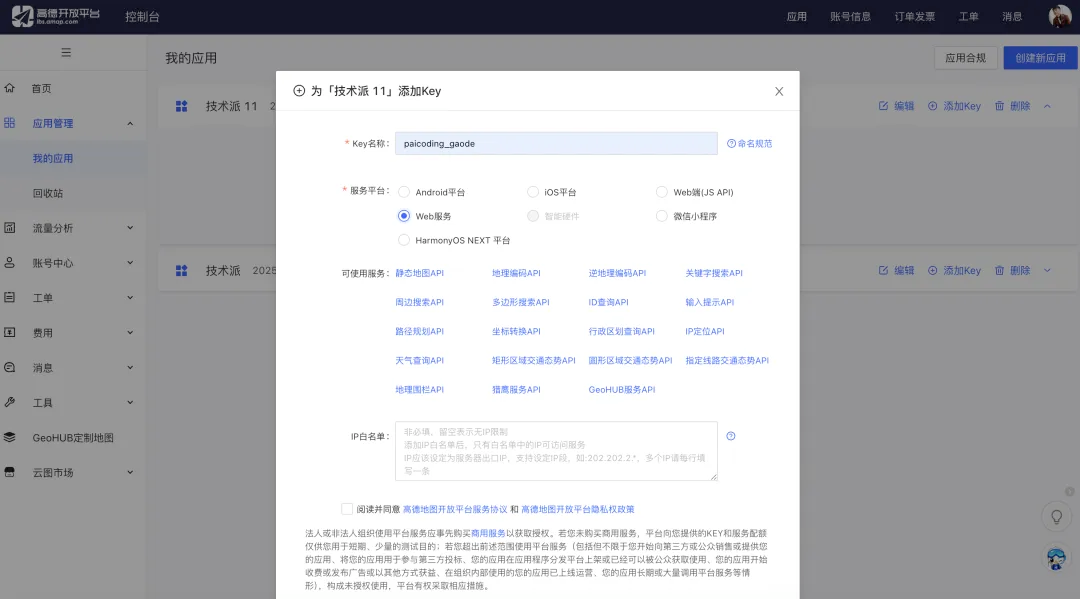Click the app icon beside 技术派 11

[x=181, y=106]
